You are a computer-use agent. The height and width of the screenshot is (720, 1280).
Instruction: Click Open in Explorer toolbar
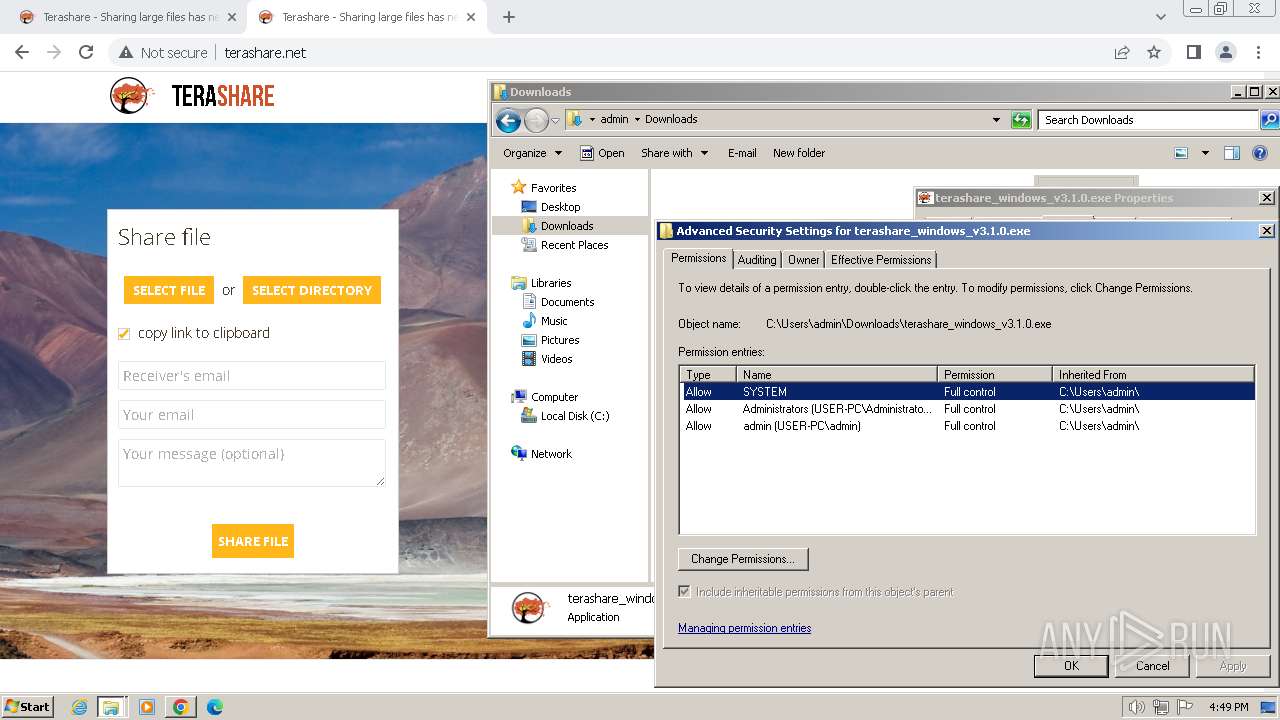(603, 153)
